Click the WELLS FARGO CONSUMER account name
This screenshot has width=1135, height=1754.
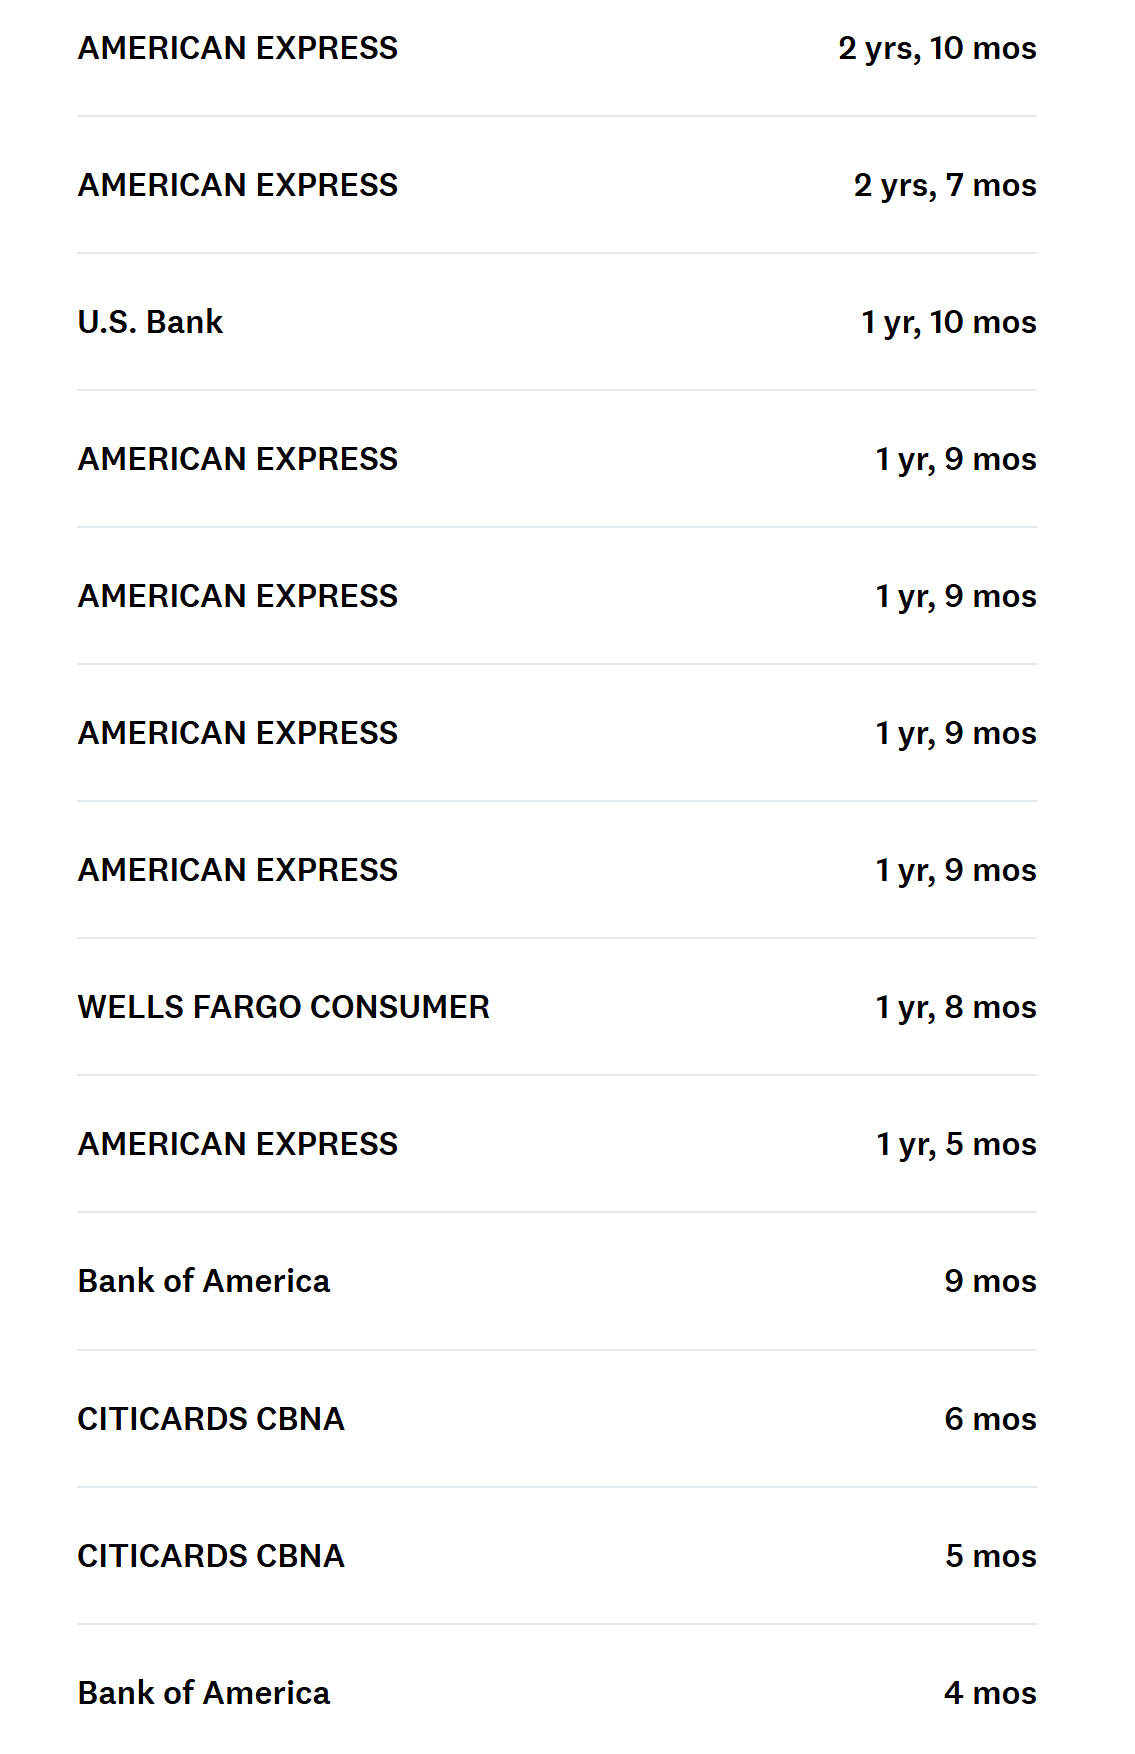tap(284, 1007)
